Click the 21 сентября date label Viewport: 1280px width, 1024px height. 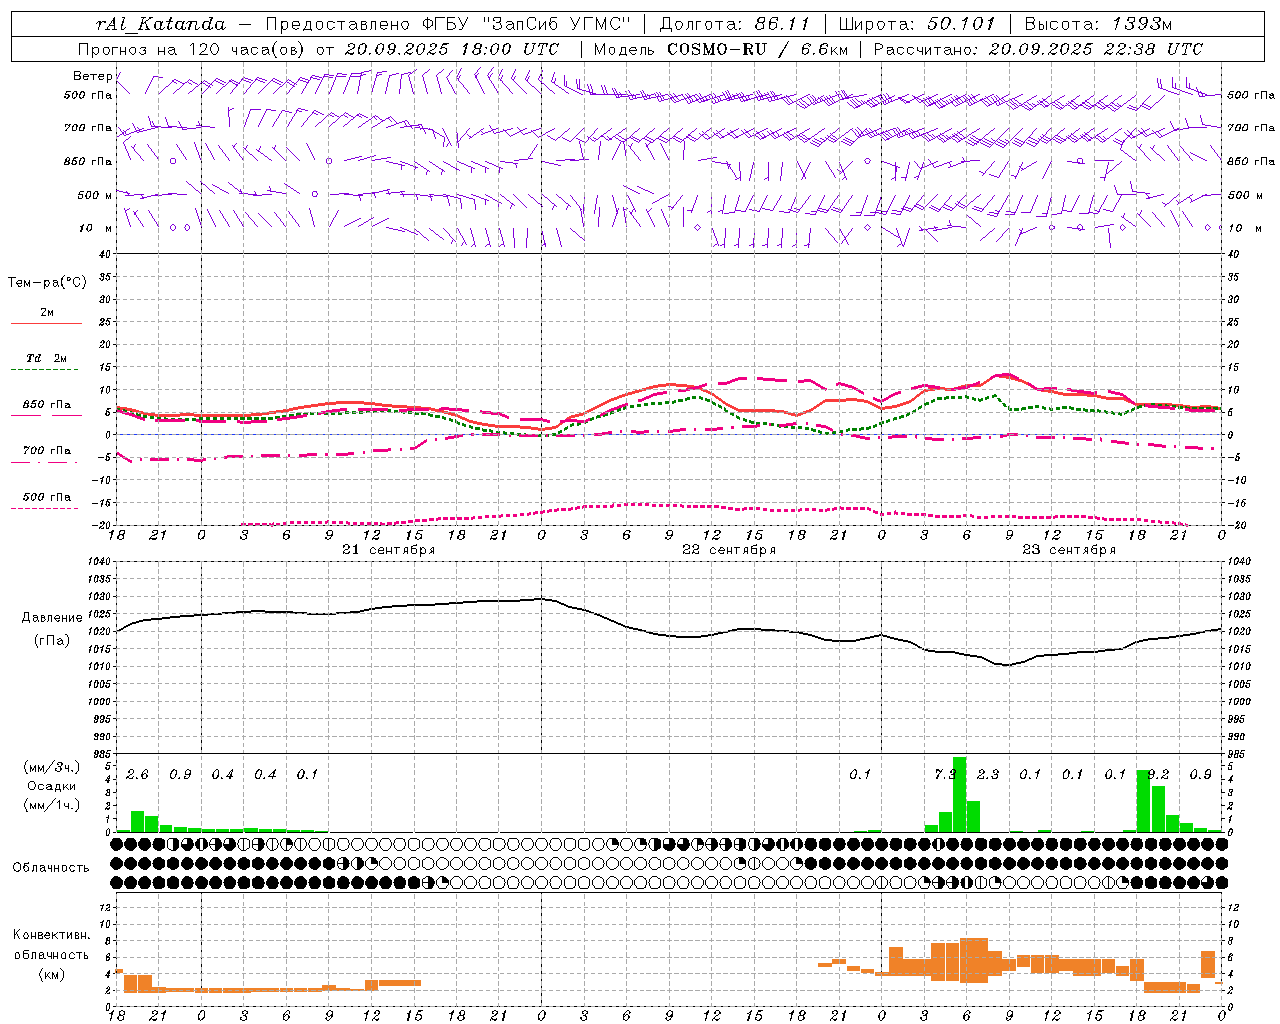pos(388,550)
